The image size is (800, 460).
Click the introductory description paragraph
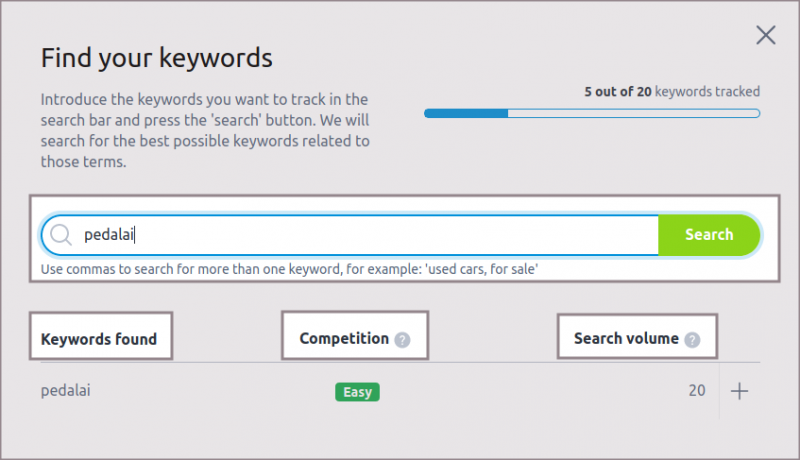[205, 130]
